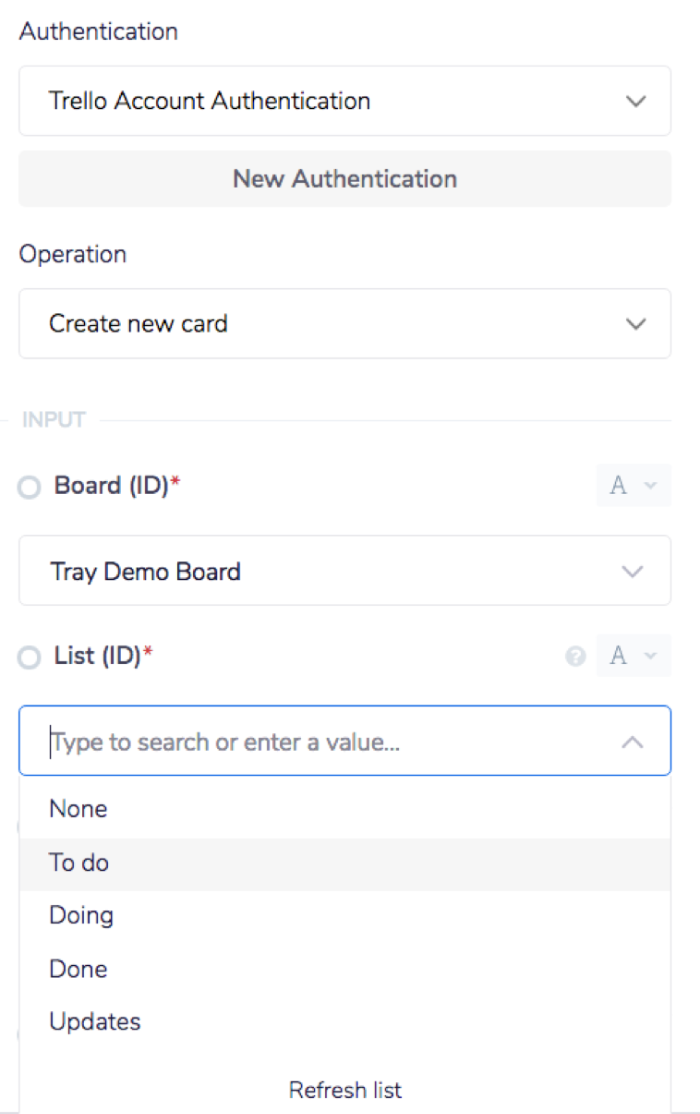Collapse the list search dropdown chevron
This screenshot has height=1114, width=700.
(x=632, y=741)
